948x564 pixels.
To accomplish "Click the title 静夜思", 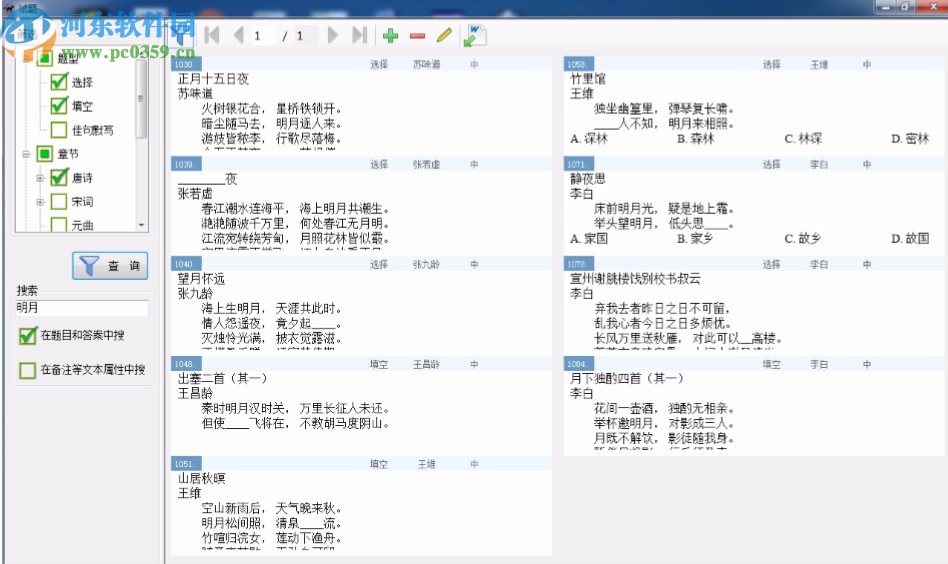I will (588, 179).
